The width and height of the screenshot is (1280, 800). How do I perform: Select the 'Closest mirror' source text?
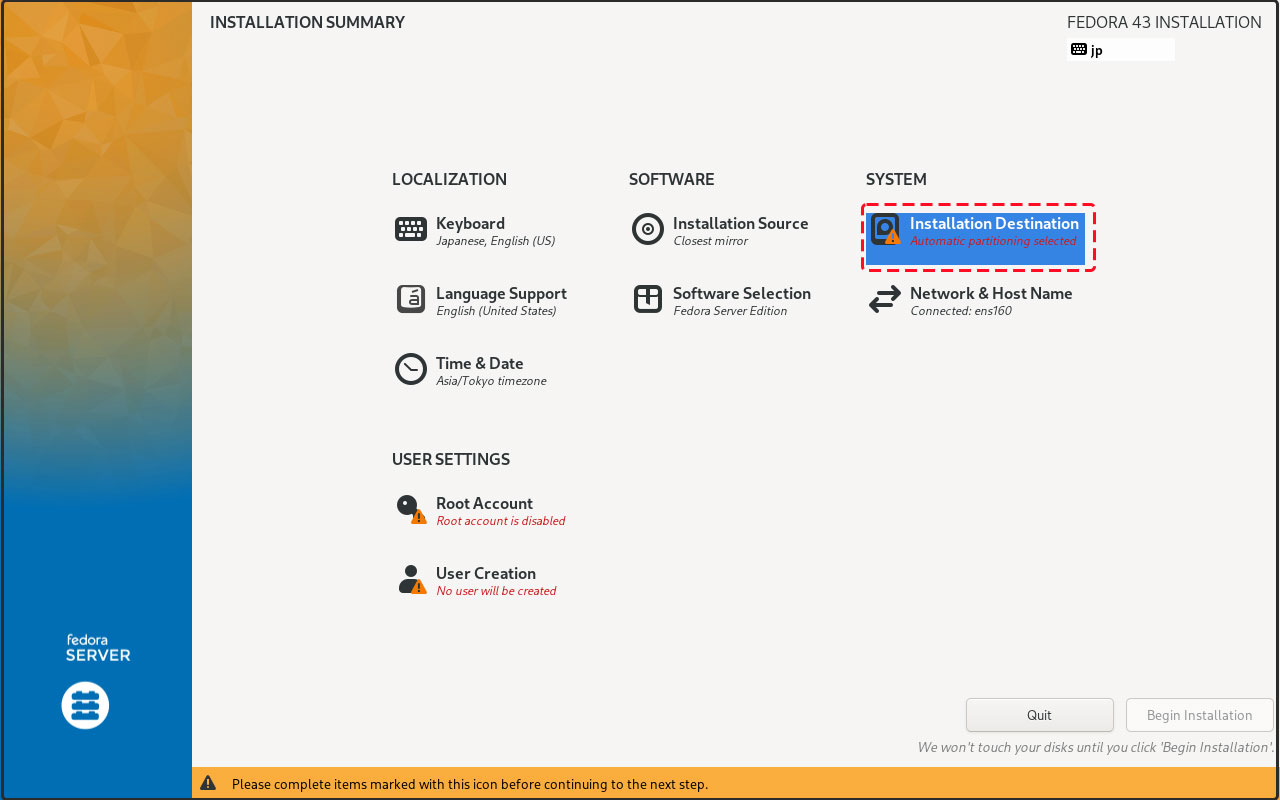pos(710,241)
